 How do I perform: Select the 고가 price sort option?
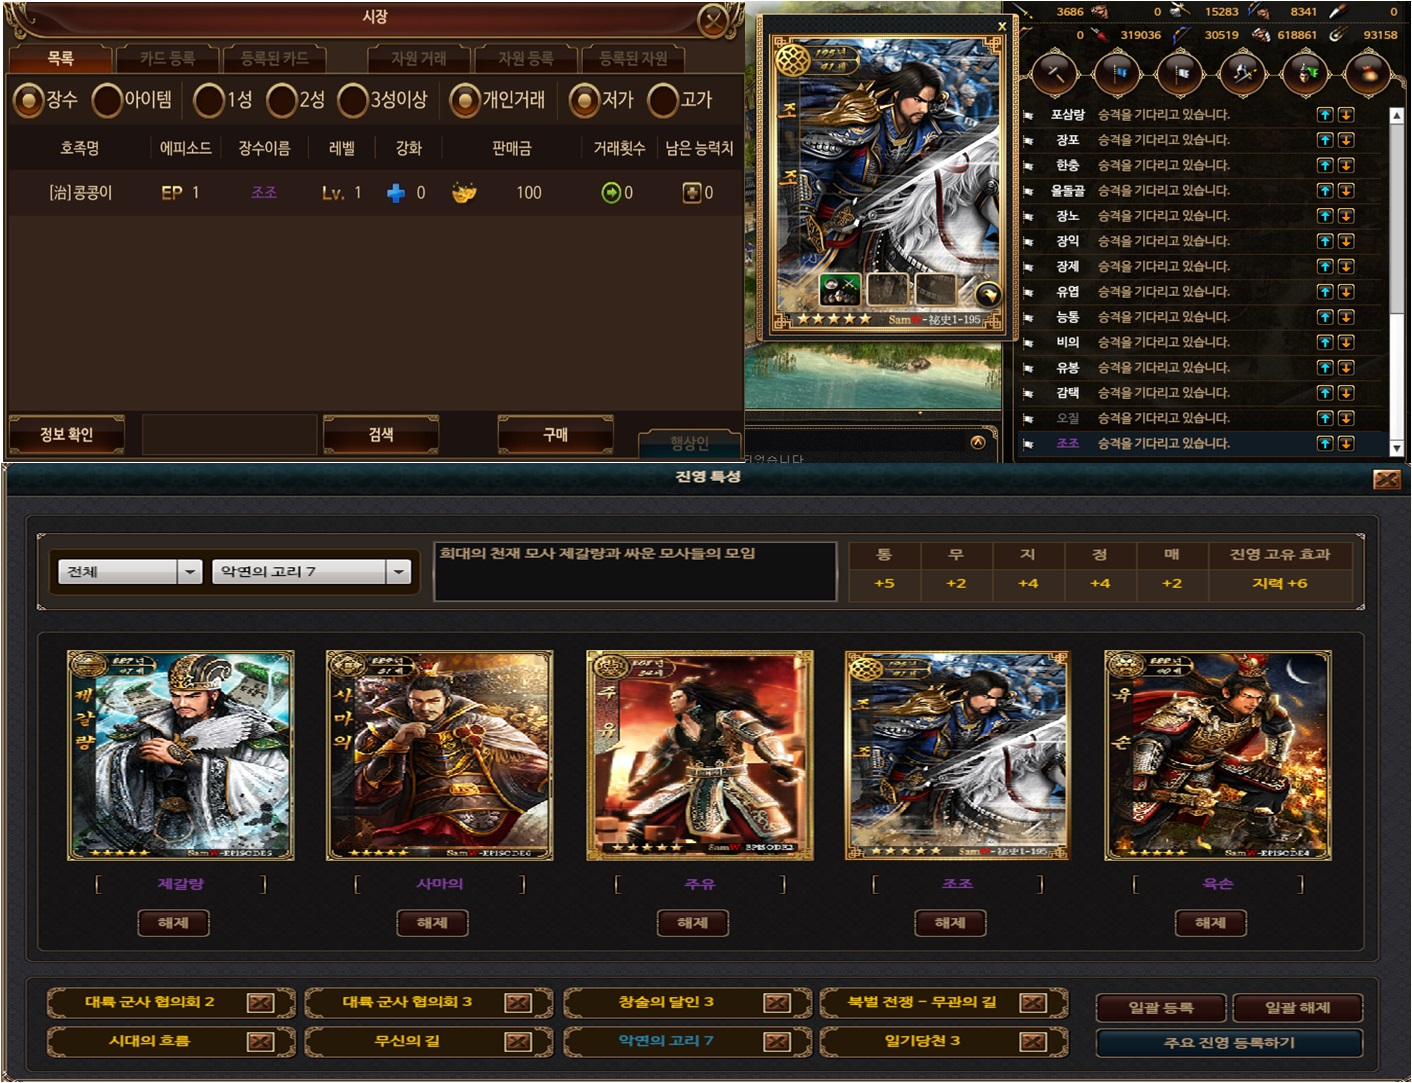click(663, 100)
